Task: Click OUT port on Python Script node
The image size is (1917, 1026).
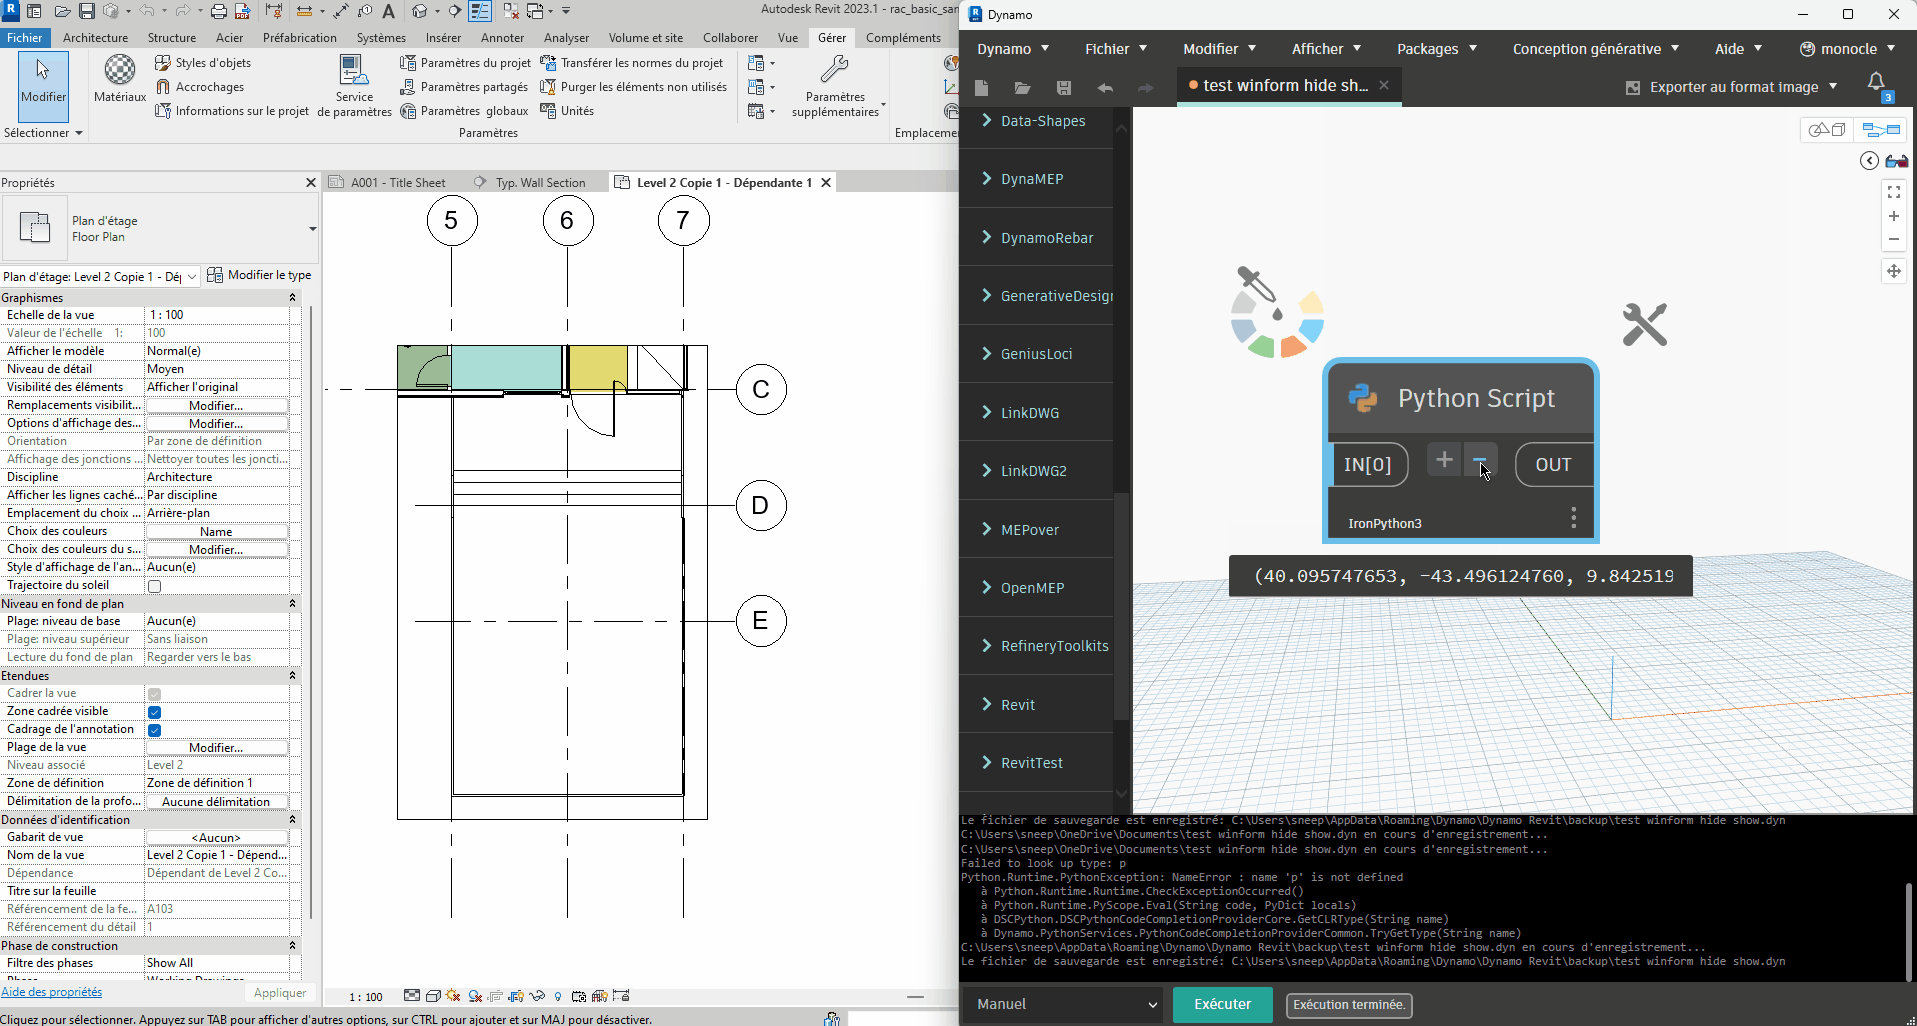Action: 1553,465
